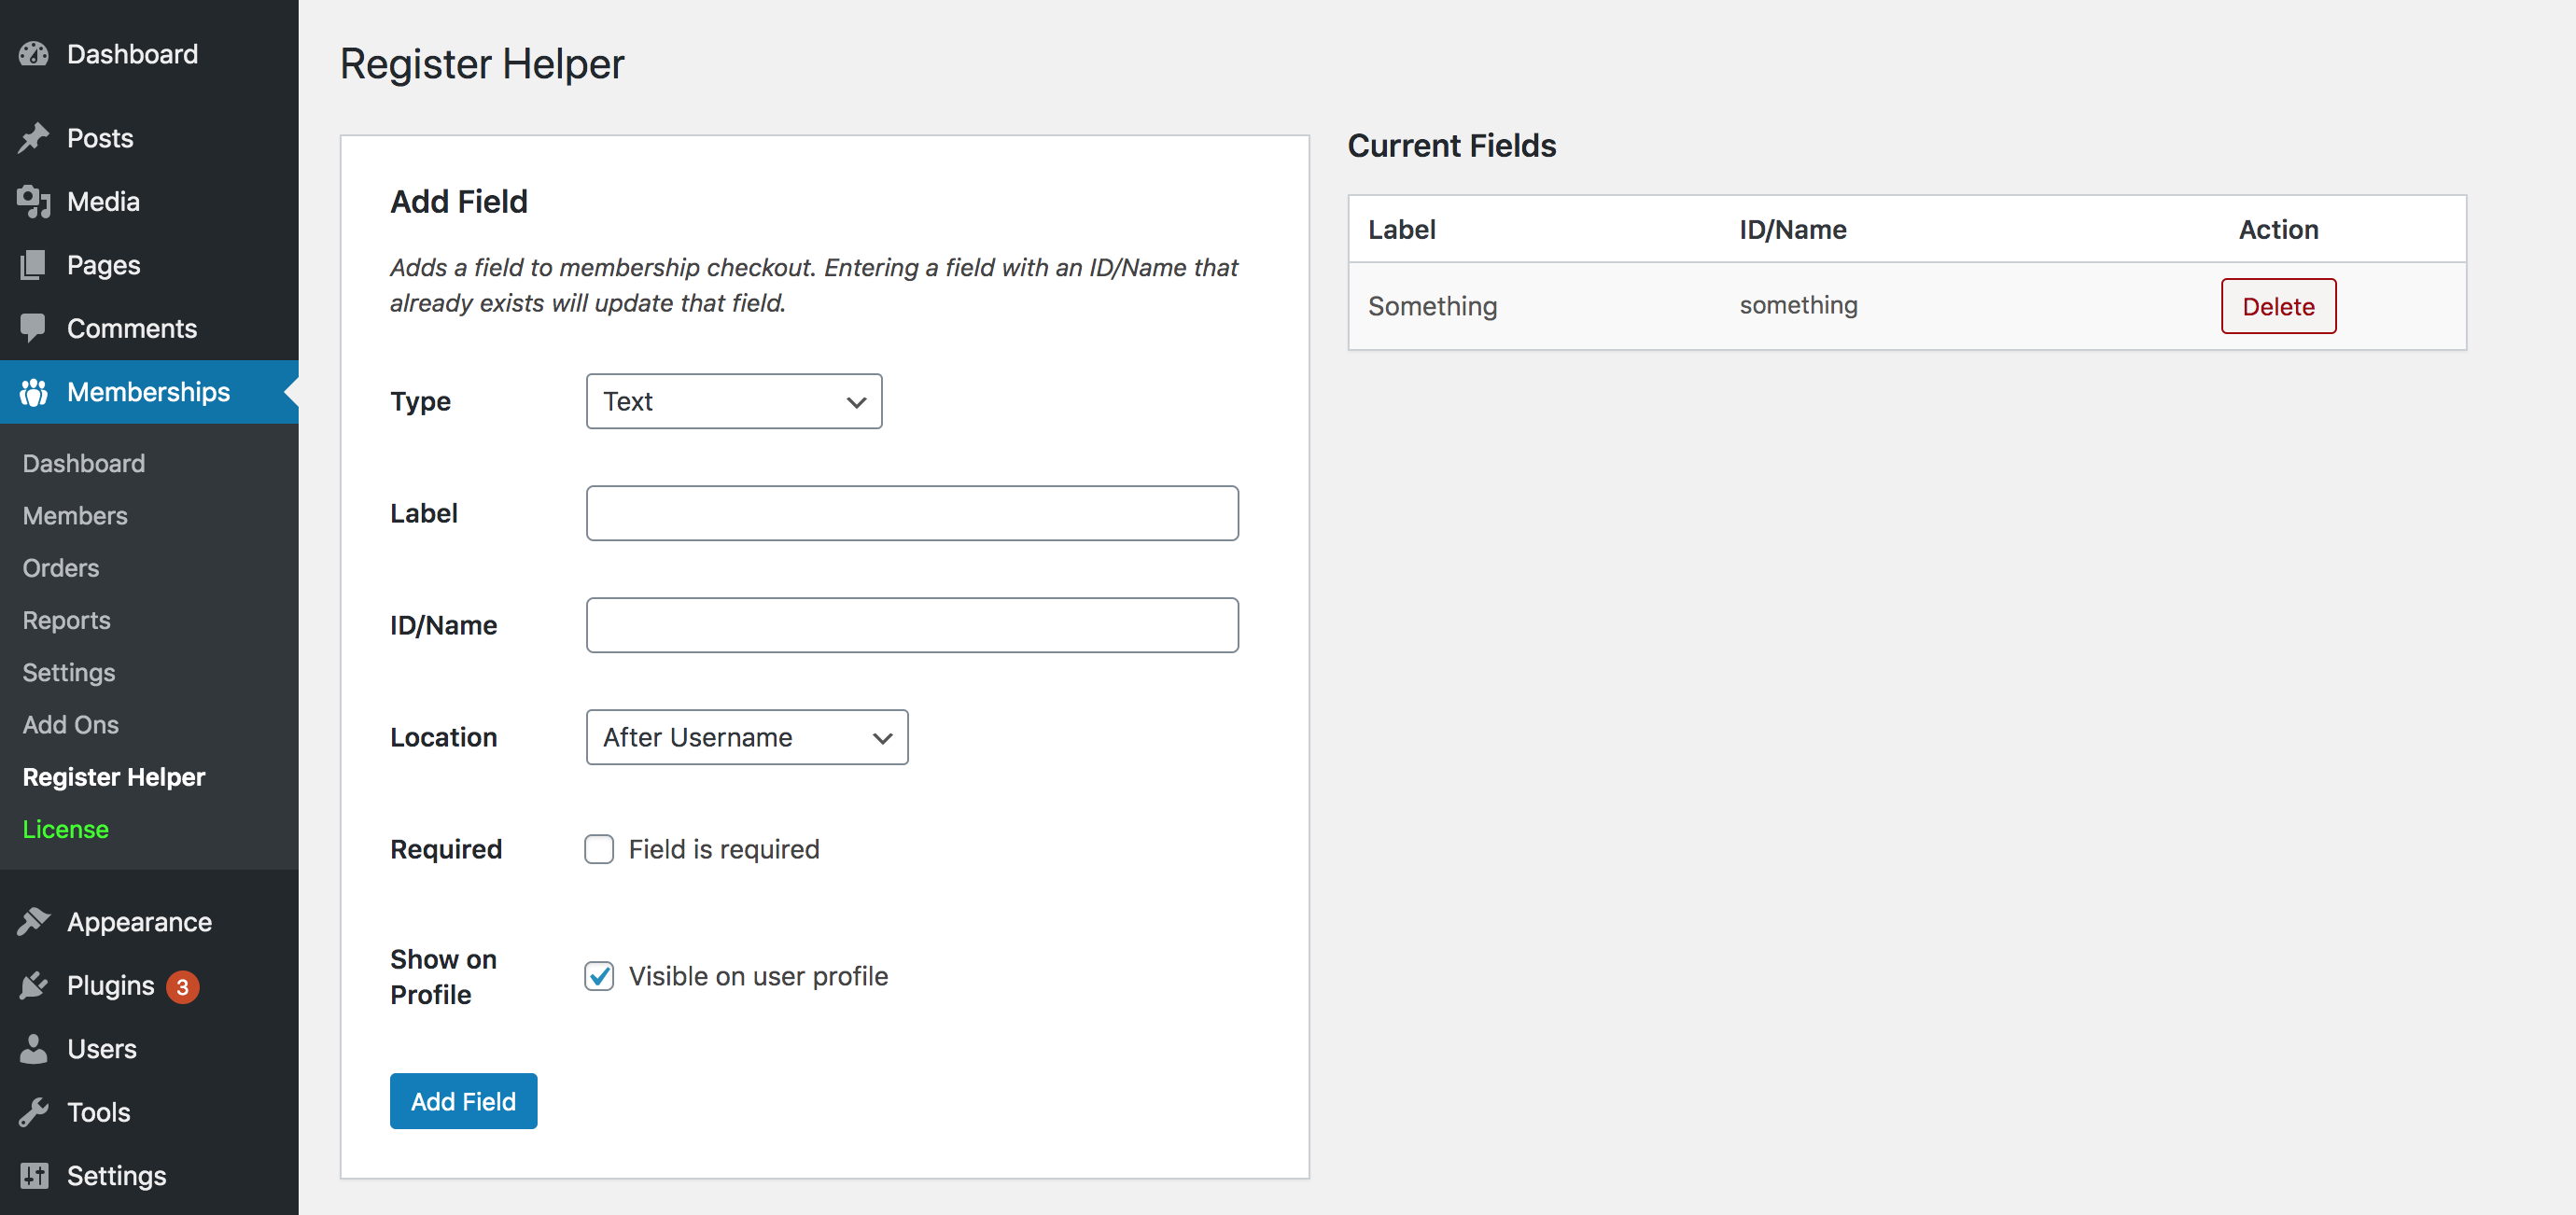Click the Dashboard gauge icon in sidebar
Screen dimensions: 2576x1215
click(34, 54)
